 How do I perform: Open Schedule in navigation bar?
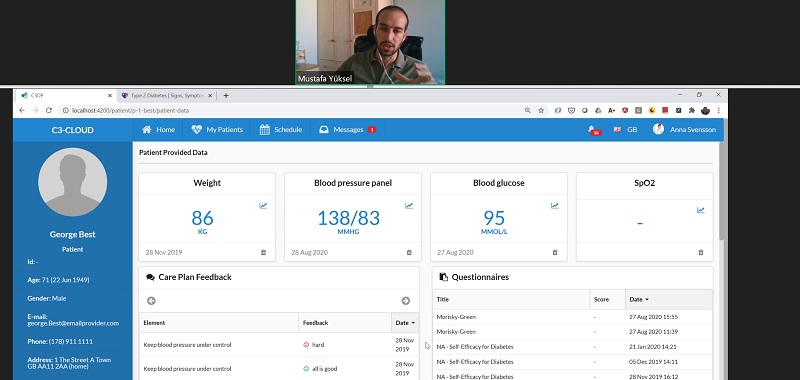[x=281, y=130]
